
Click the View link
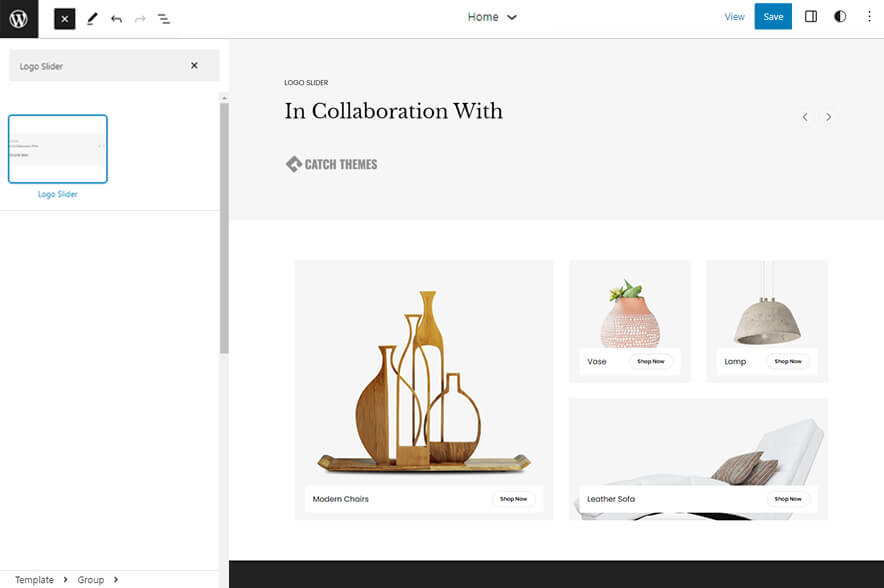(734, 17)
